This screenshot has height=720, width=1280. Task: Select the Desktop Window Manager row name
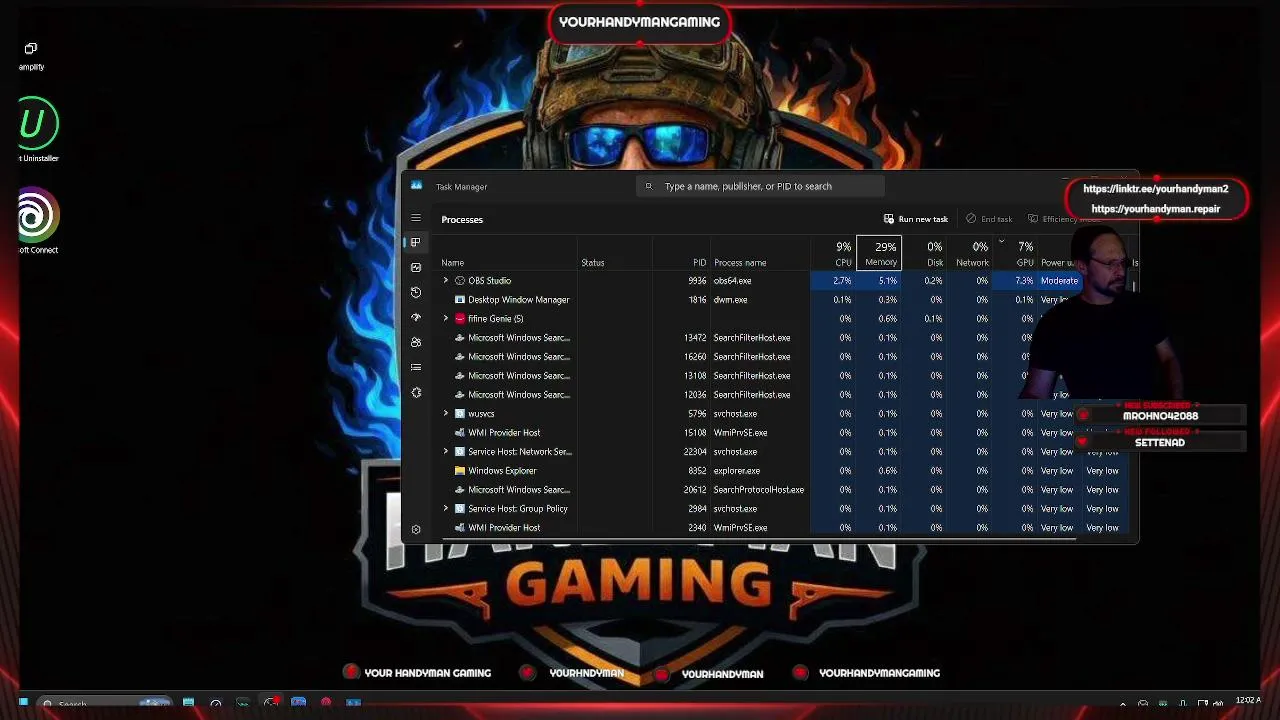tap(519, 299)
